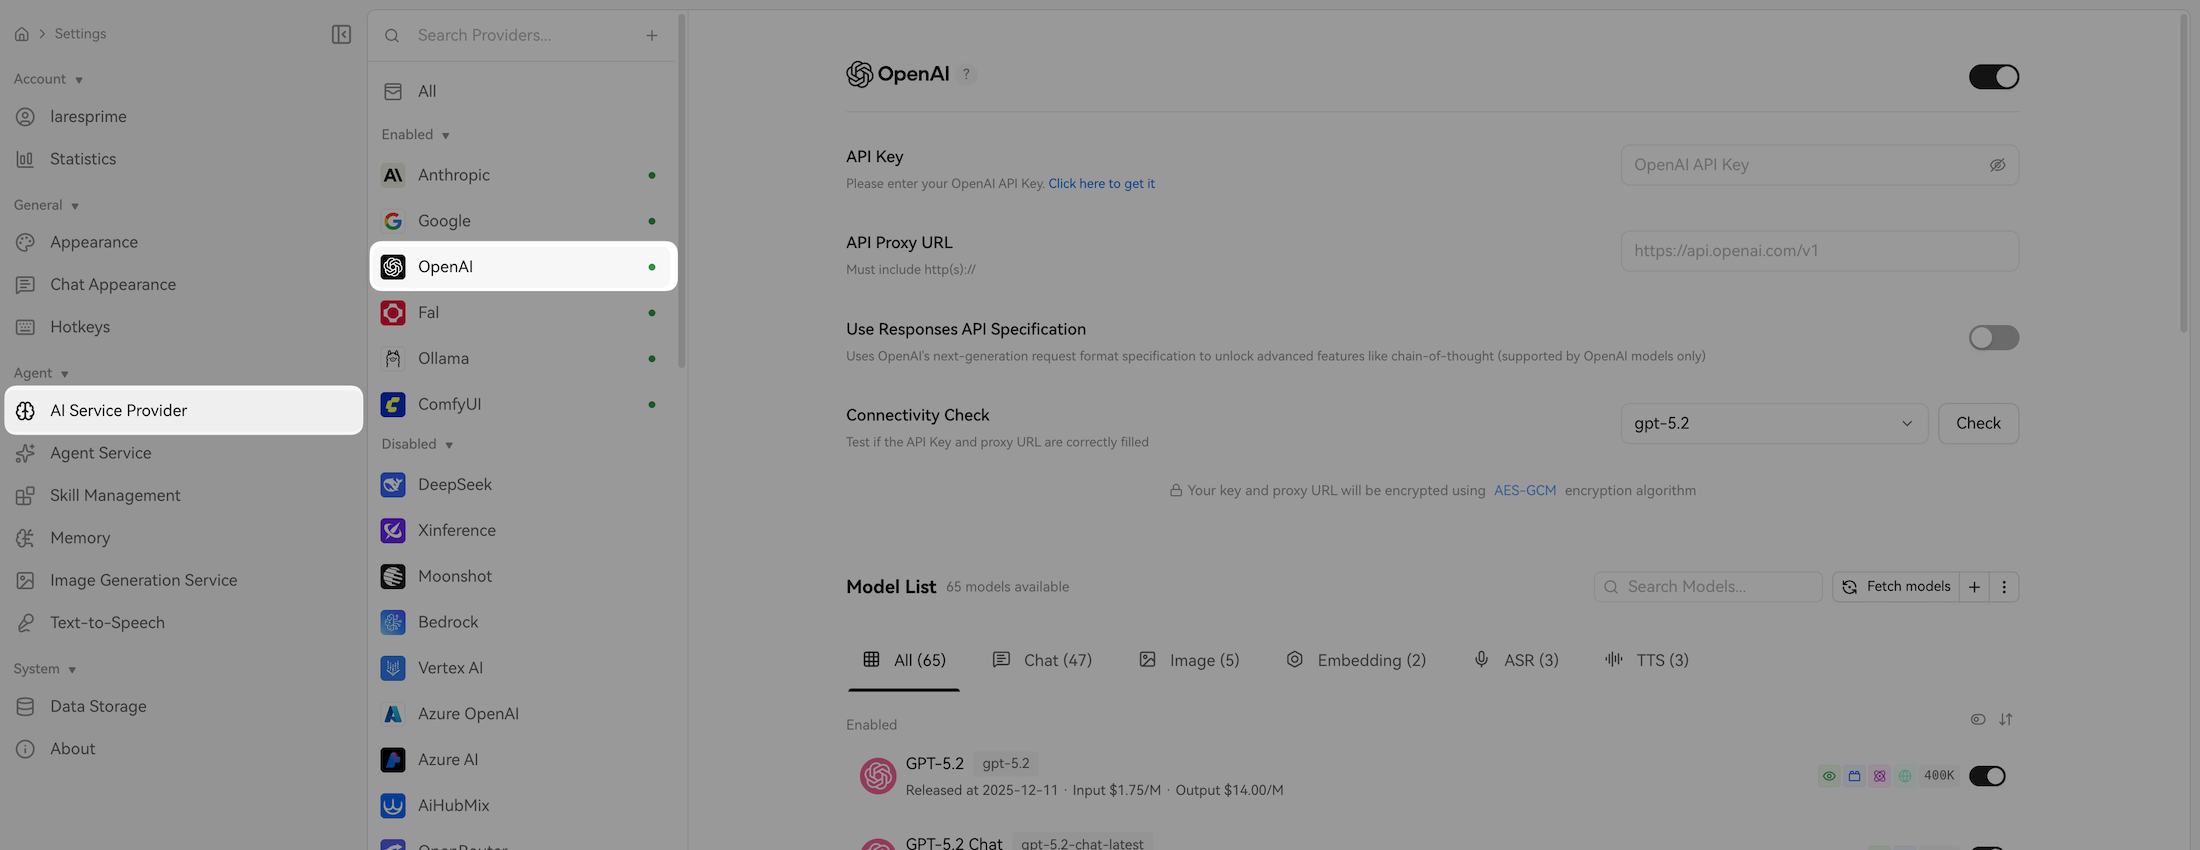The width and height of the screenshot is (2200, 850).
Task: Open the Statistics page
Action: pyautogui.click(x=184, y=159)
